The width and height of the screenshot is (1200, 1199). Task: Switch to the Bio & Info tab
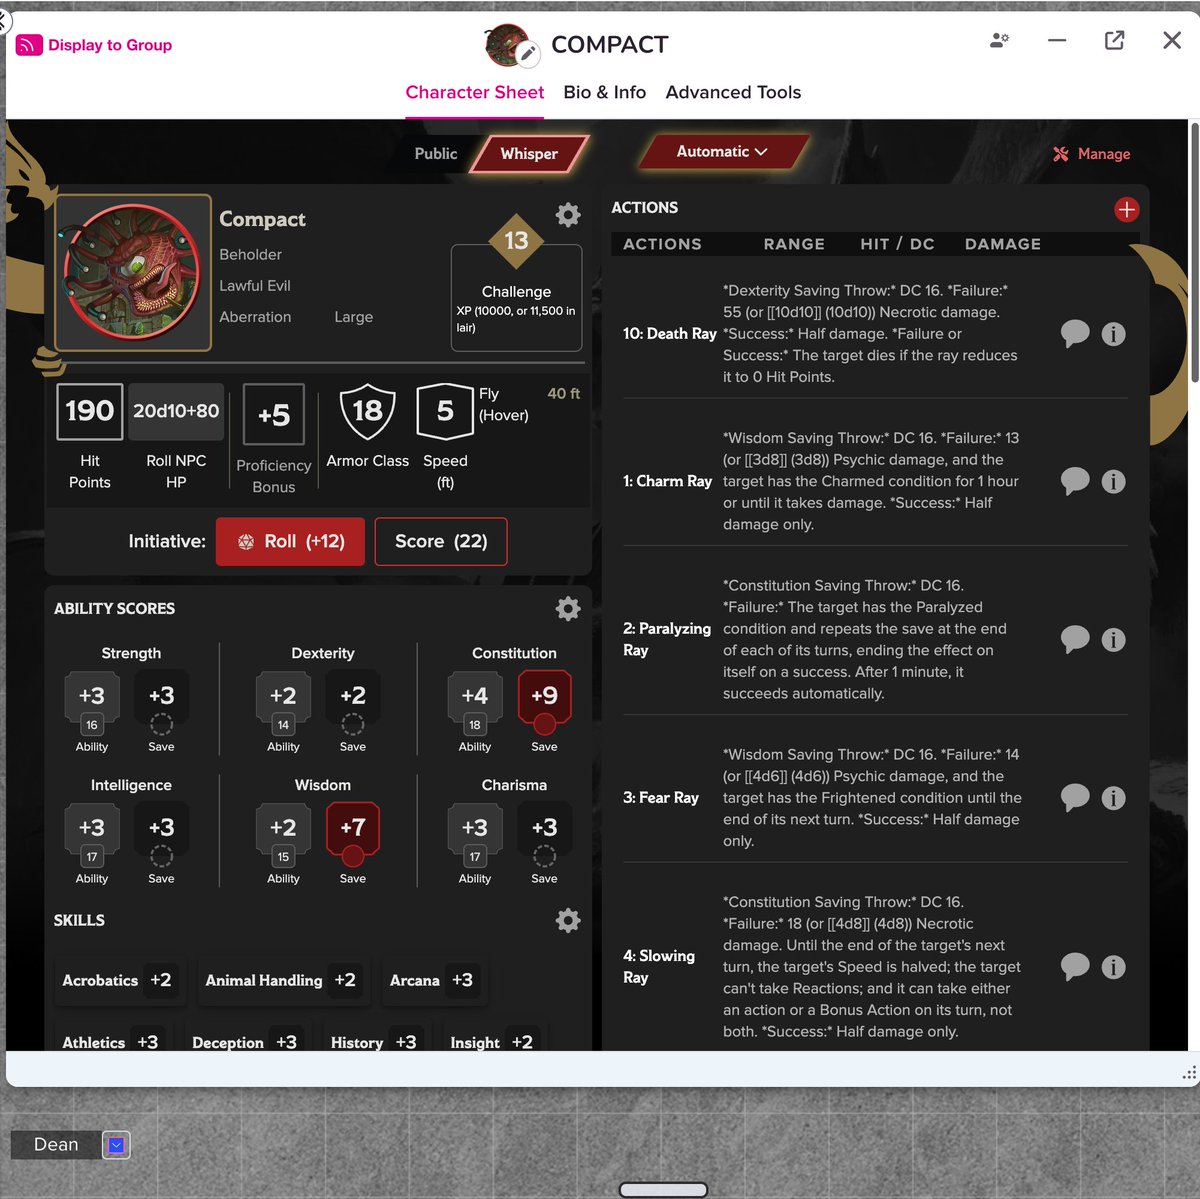pyautogui.click(x=604, y=92)
